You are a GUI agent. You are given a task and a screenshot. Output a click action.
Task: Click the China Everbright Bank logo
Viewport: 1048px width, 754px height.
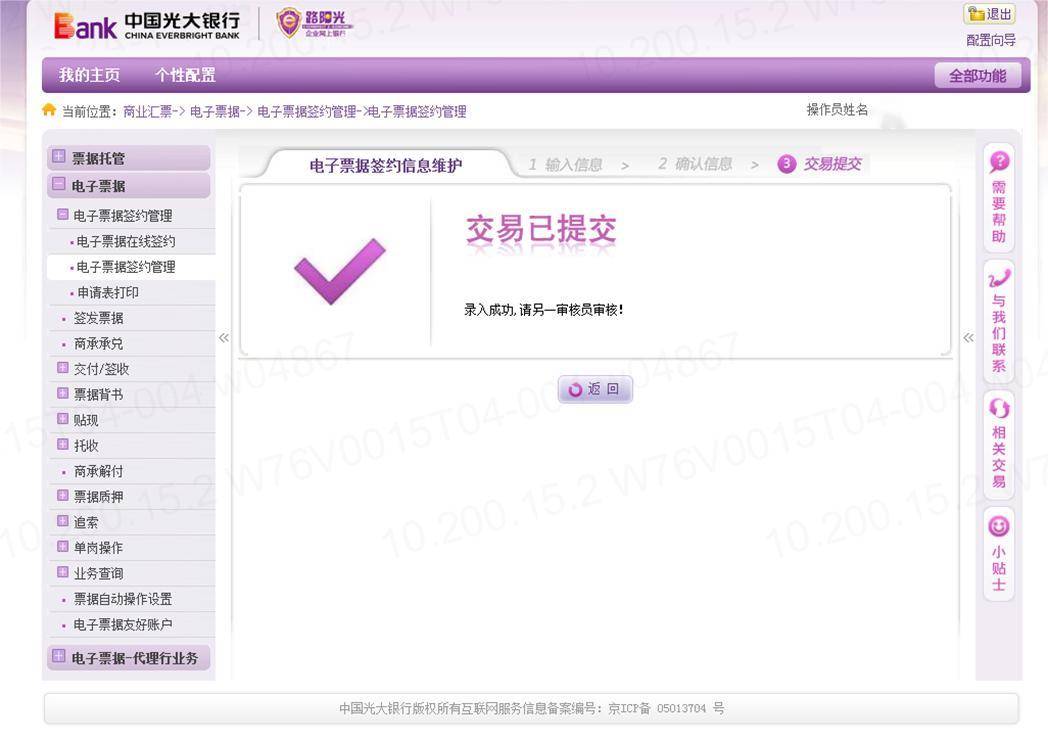(146, 26)
